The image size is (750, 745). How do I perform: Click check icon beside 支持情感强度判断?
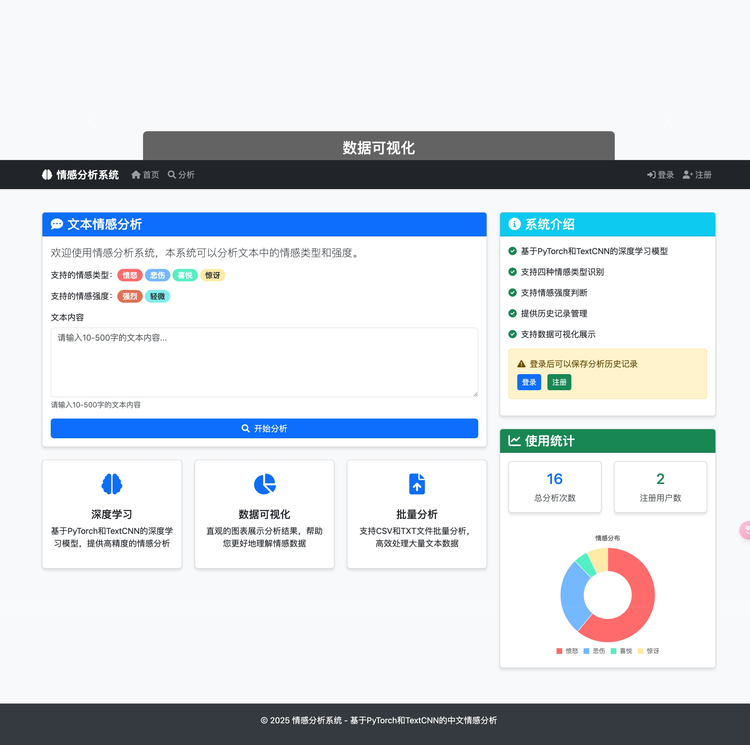point(512,292)
